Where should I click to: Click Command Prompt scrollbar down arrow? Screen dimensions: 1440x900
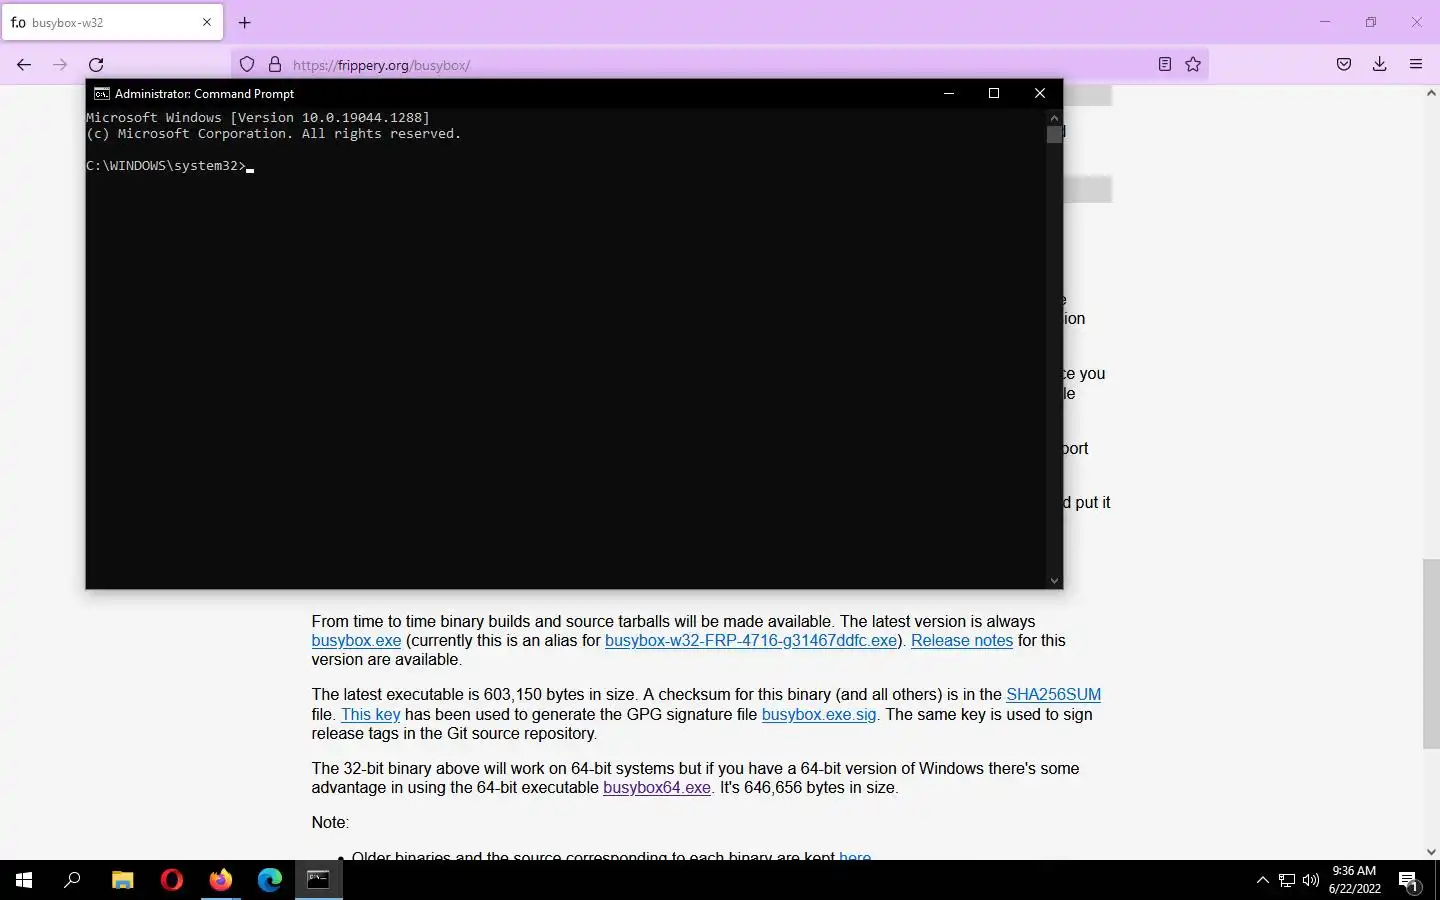click(1054, 580)
